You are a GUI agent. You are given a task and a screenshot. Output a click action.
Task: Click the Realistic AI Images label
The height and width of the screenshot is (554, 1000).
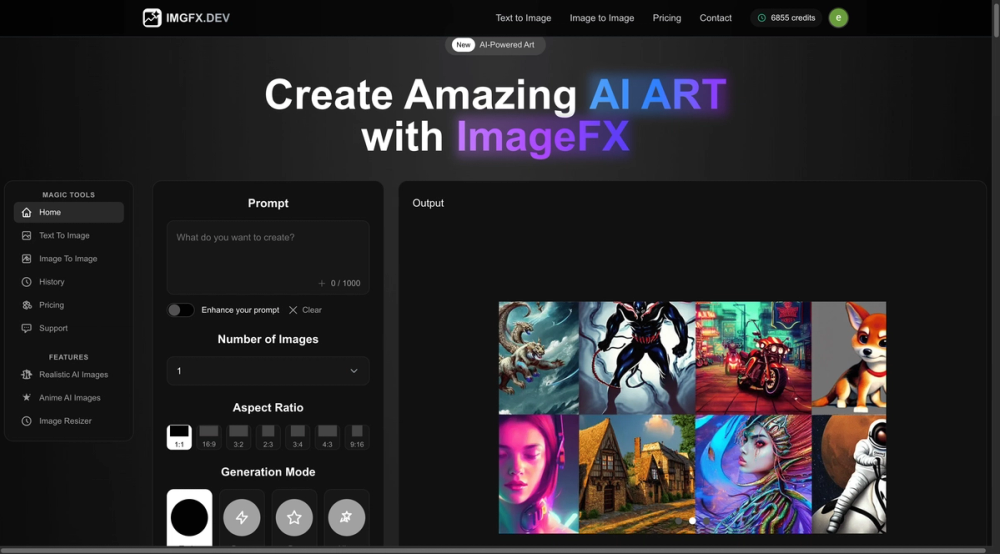pyautogui.click(x=73, y=375)
